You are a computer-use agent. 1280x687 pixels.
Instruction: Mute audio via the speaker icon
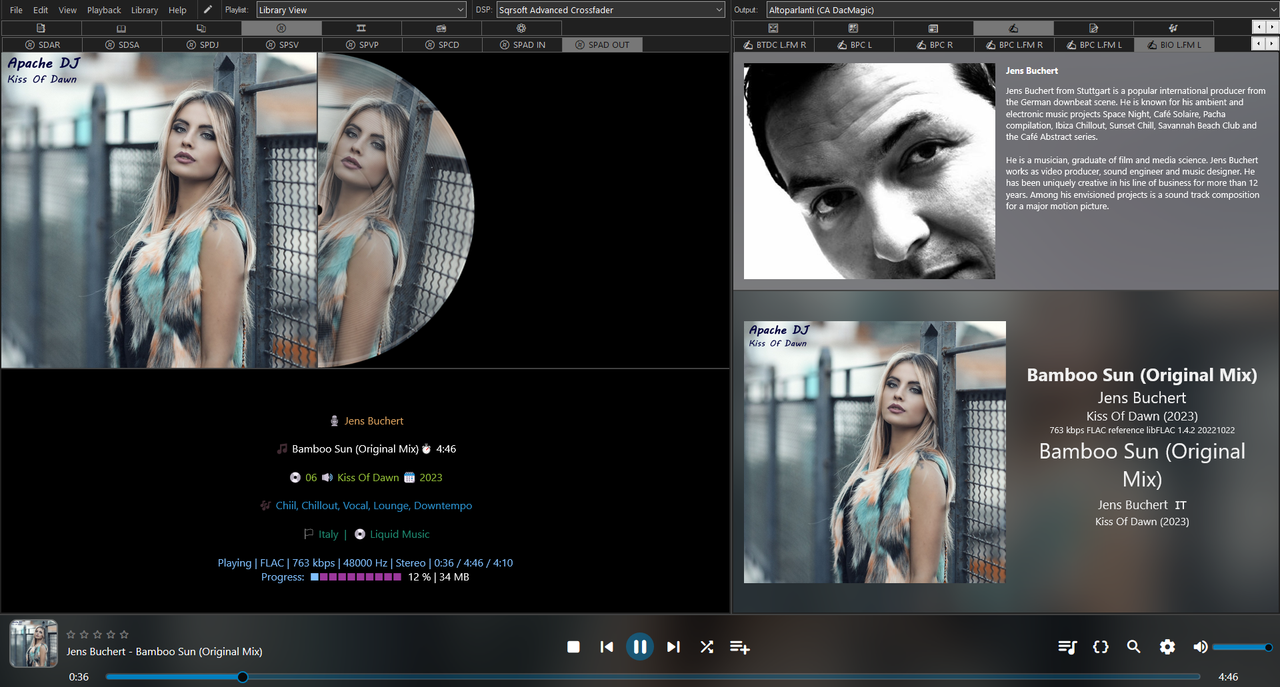(1200, 647)
